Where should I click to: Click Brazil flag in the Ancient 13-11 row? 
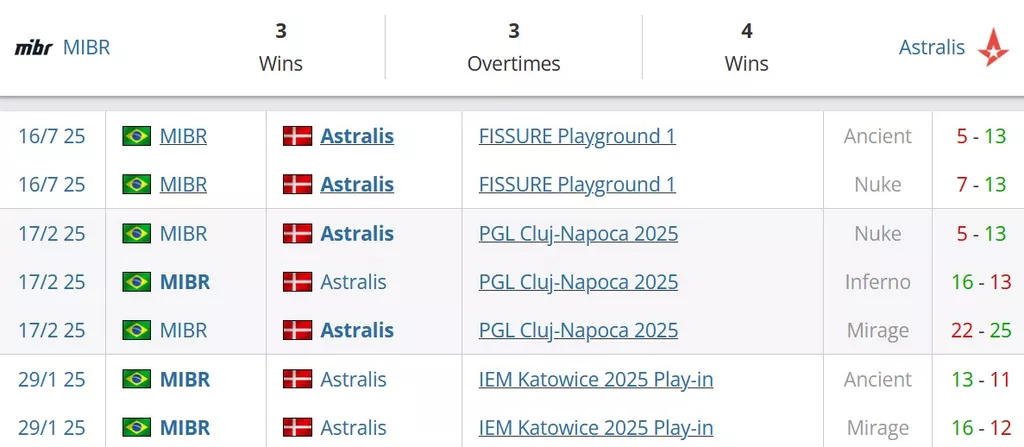pyautogui.click(x=136, y=379)
